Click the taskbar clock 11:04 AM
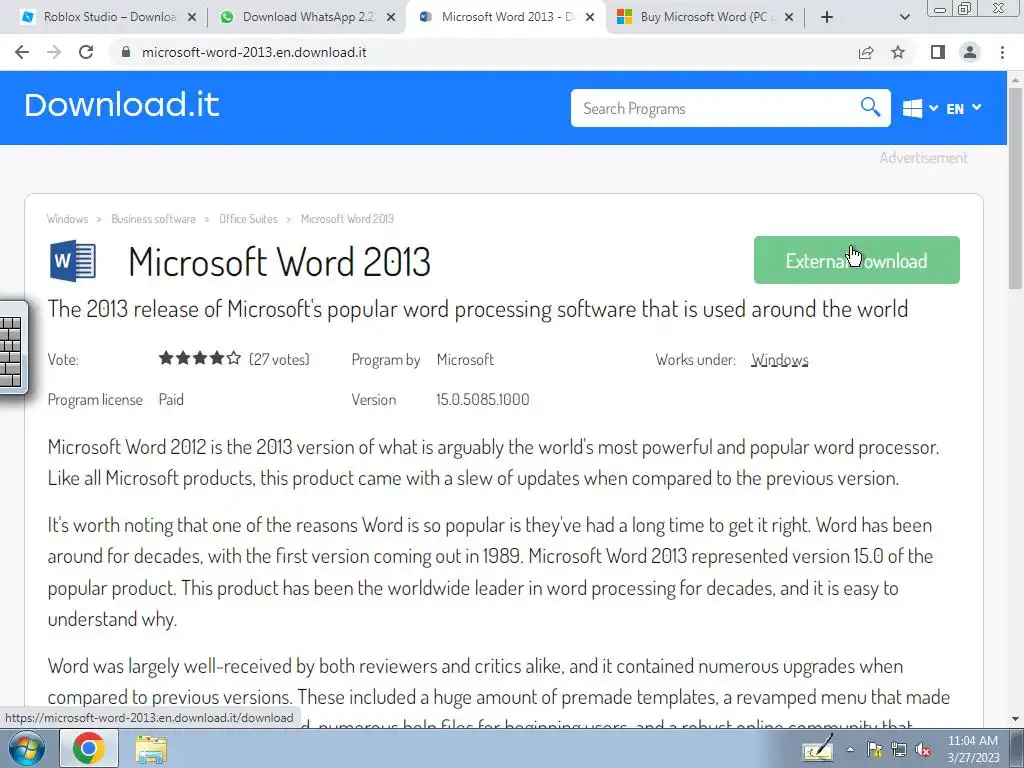Screen dimensions: 1024x768 tap(972, 741)
